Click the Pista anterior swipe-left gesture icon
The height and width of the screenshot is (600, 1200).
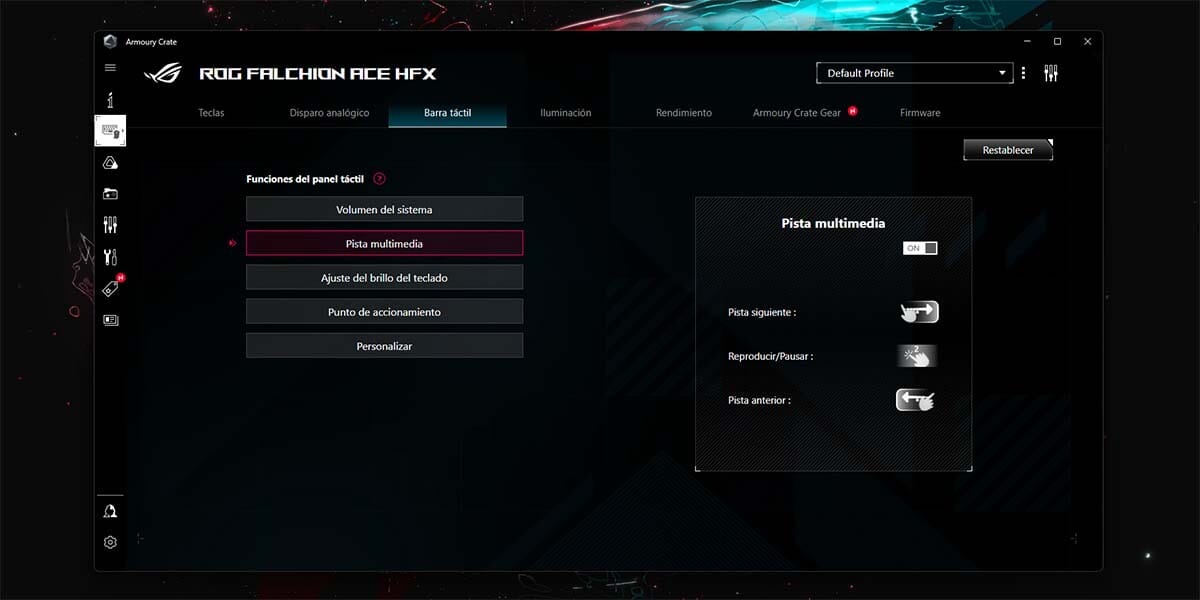coord(916,400)
